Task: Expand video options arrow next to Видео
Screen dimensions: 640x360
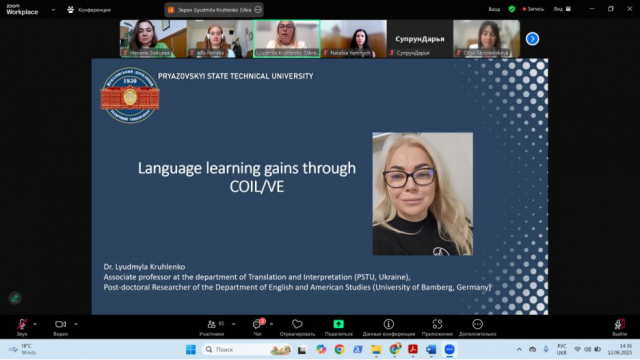Action: point(76,324)
